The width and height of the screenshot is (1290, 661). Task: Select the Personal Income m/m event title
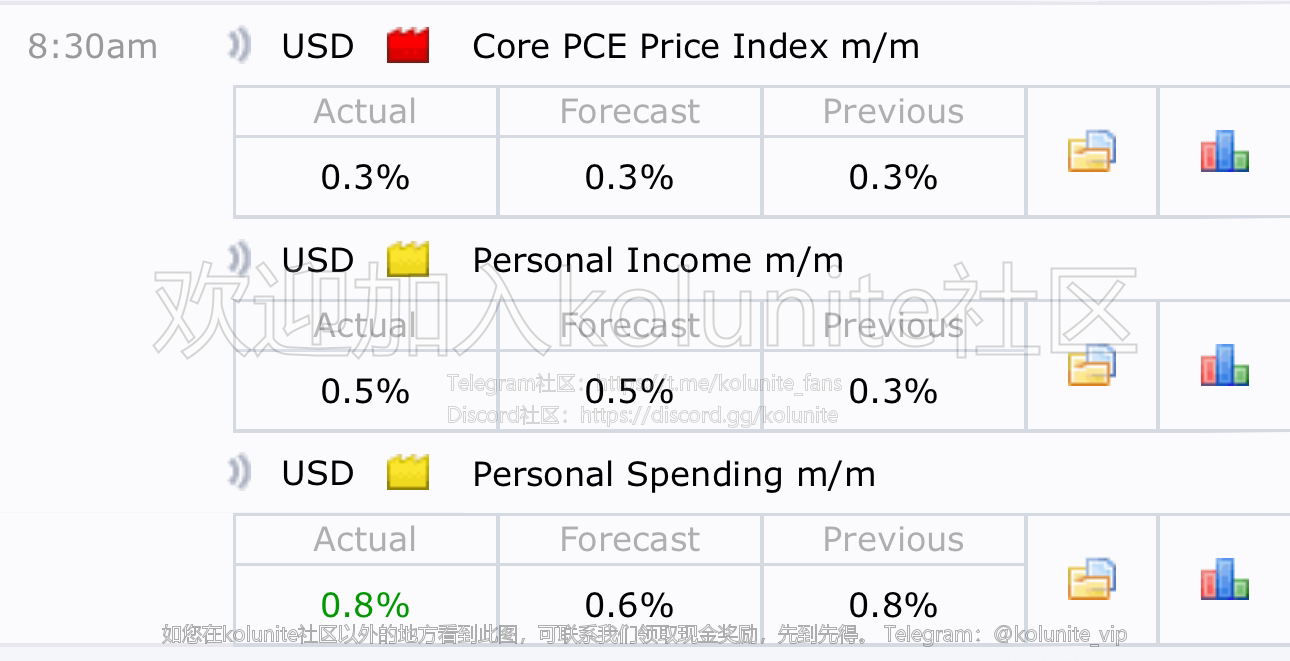[658, 261]
